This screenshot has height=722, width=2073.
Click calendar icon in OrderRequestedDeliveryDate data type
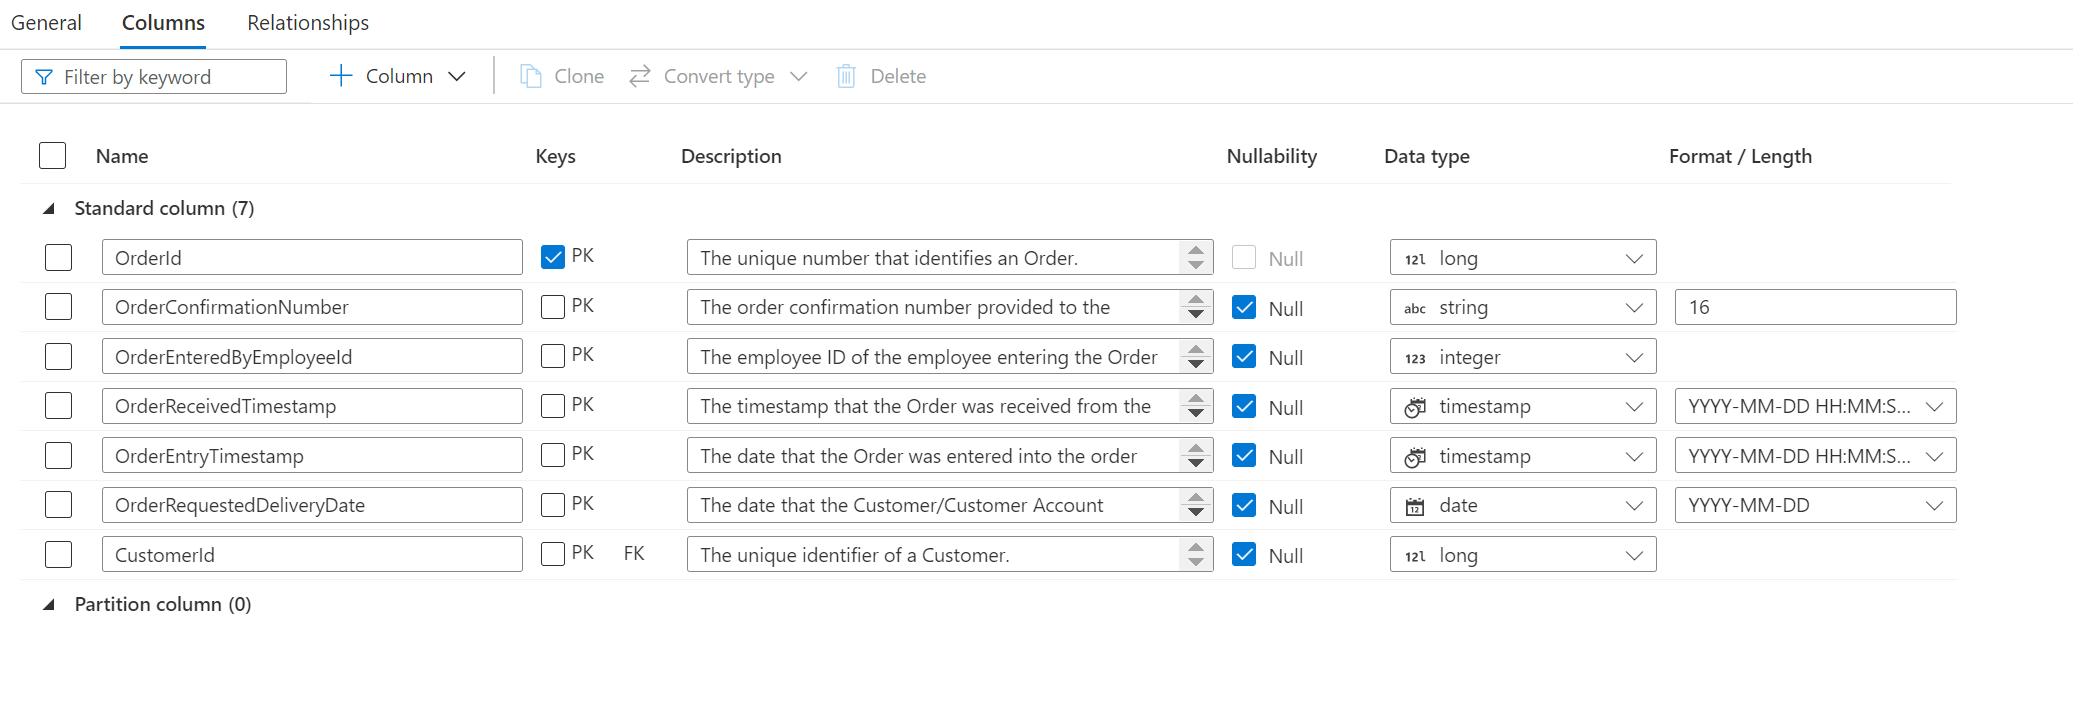coord(1415,506)
